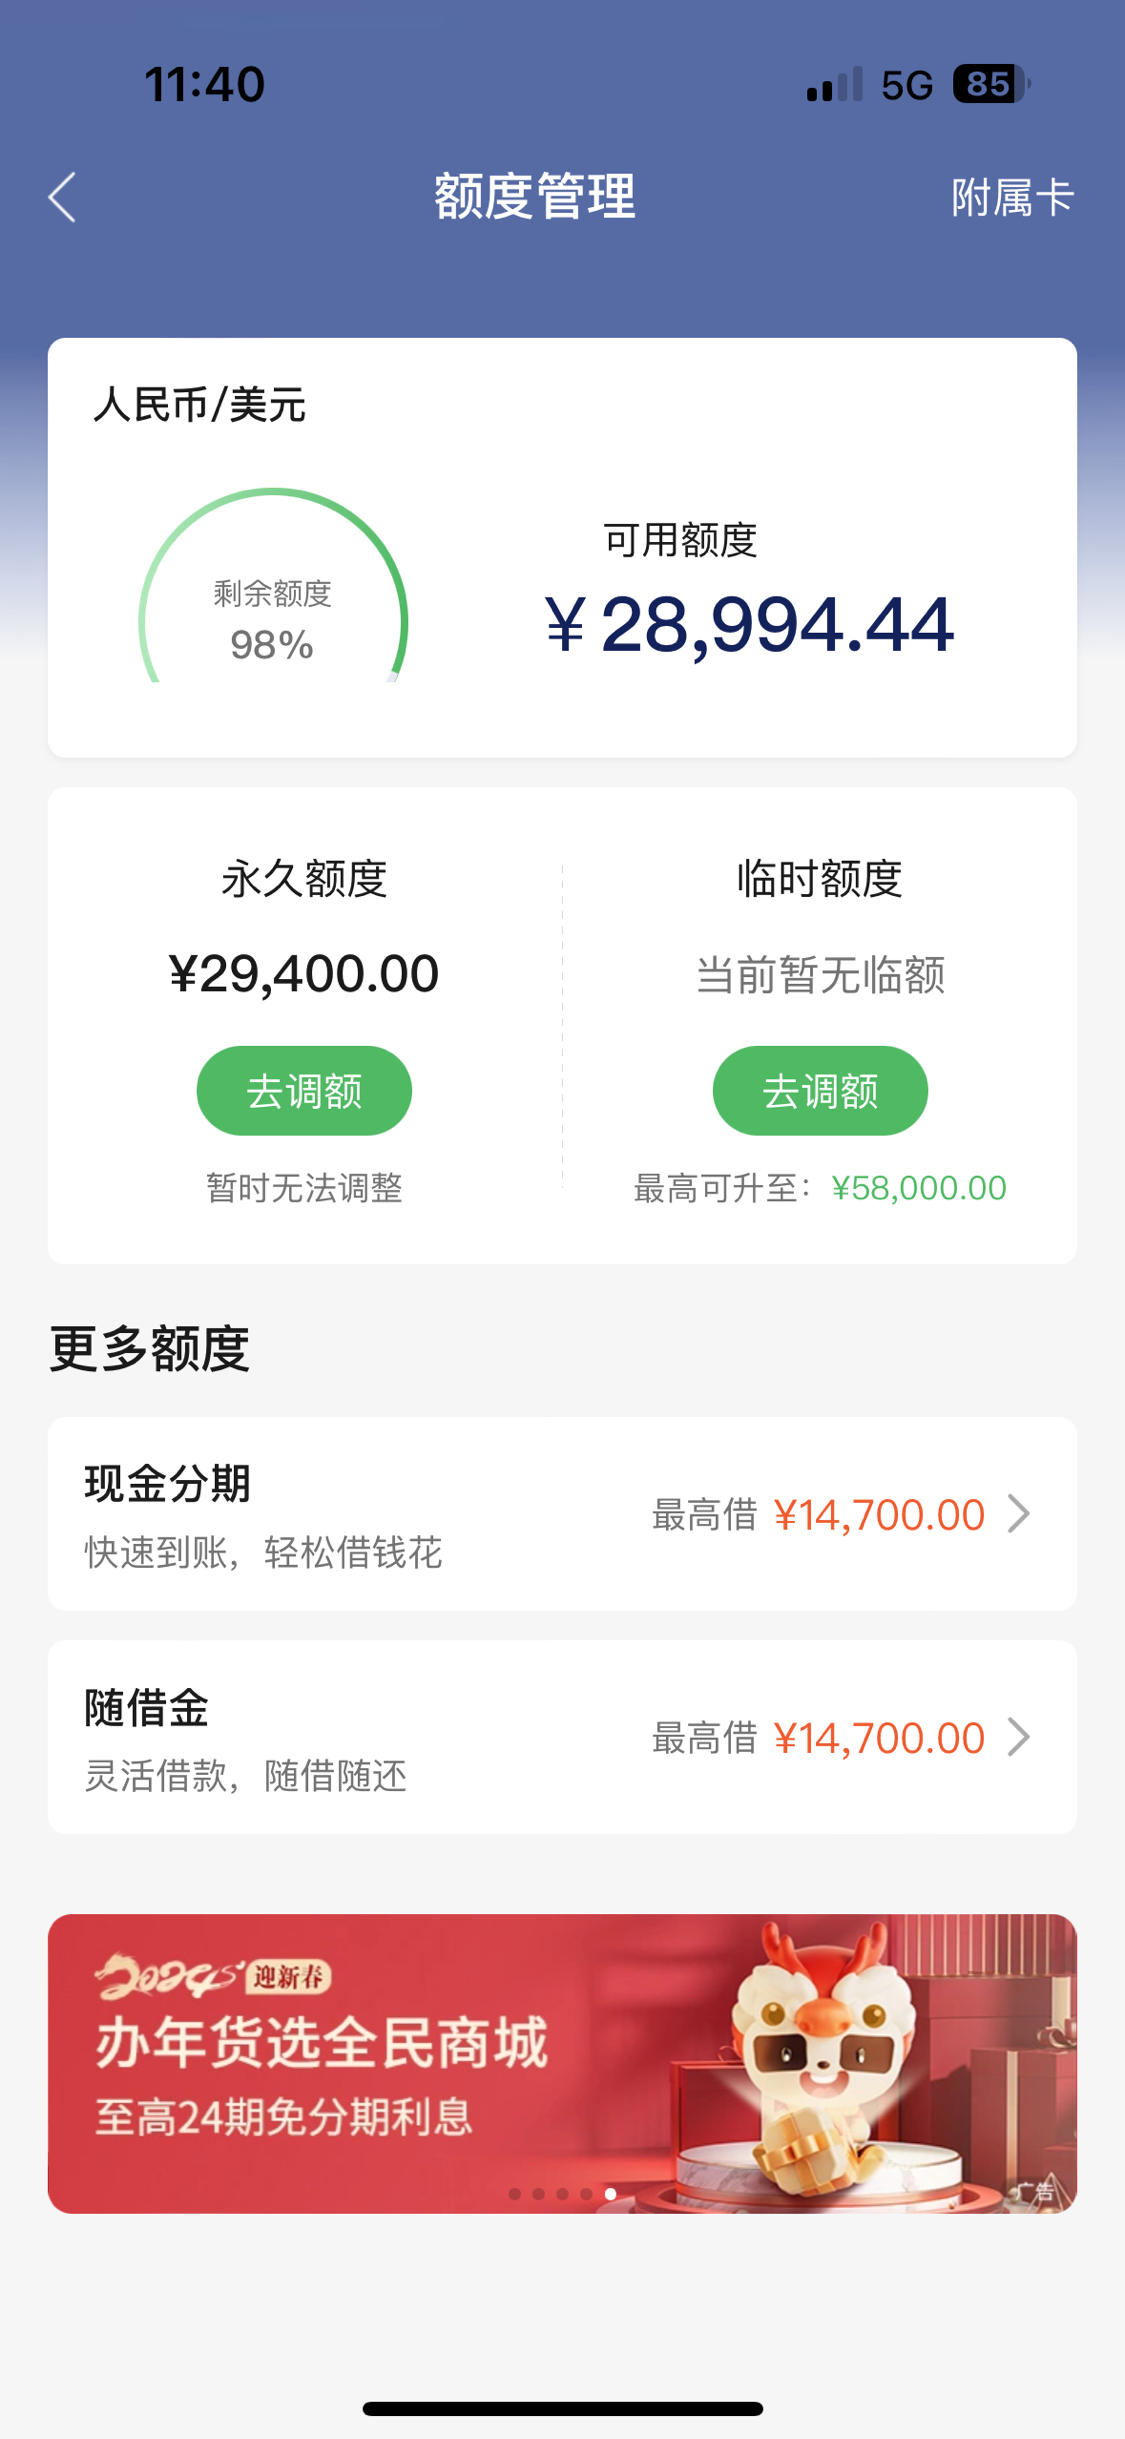Tap the ¥58,000.00 maximum limit text
The height and width of the screenshot is (2439, 1125).
click(919, 1188)
